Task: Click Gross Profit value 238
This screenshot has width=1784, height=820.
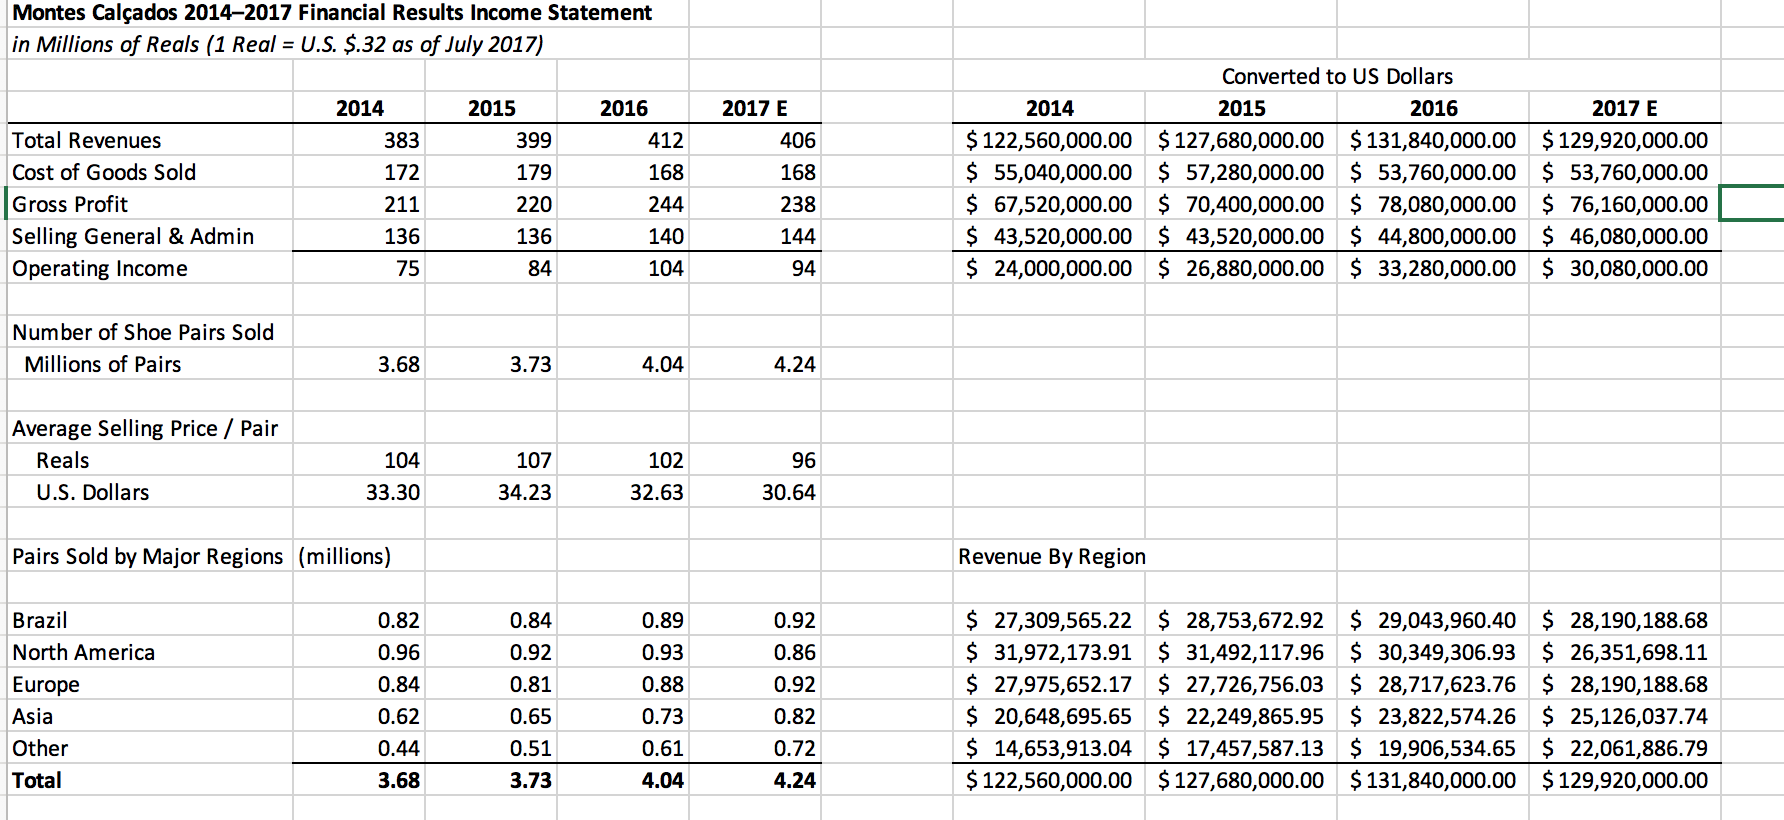Action: point(798,205)
